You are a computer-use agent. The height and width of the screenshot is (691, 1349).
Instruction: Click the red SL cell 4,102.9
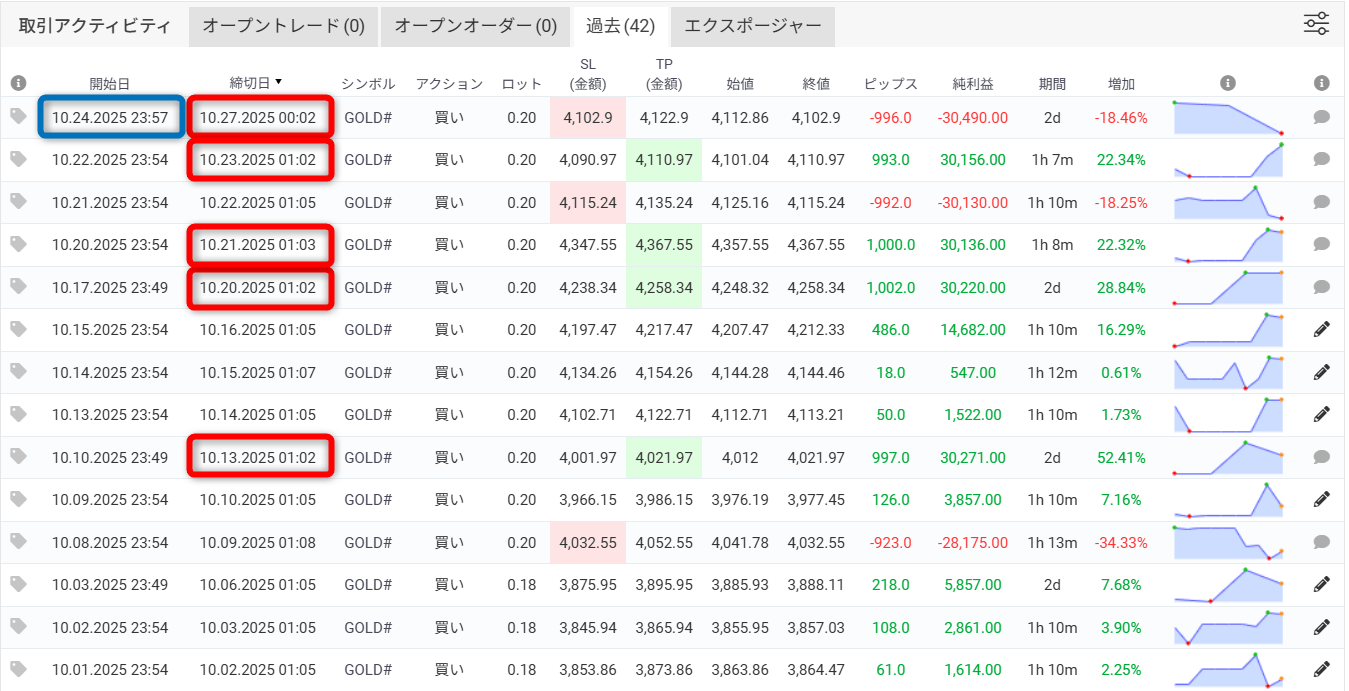(587, 118)
